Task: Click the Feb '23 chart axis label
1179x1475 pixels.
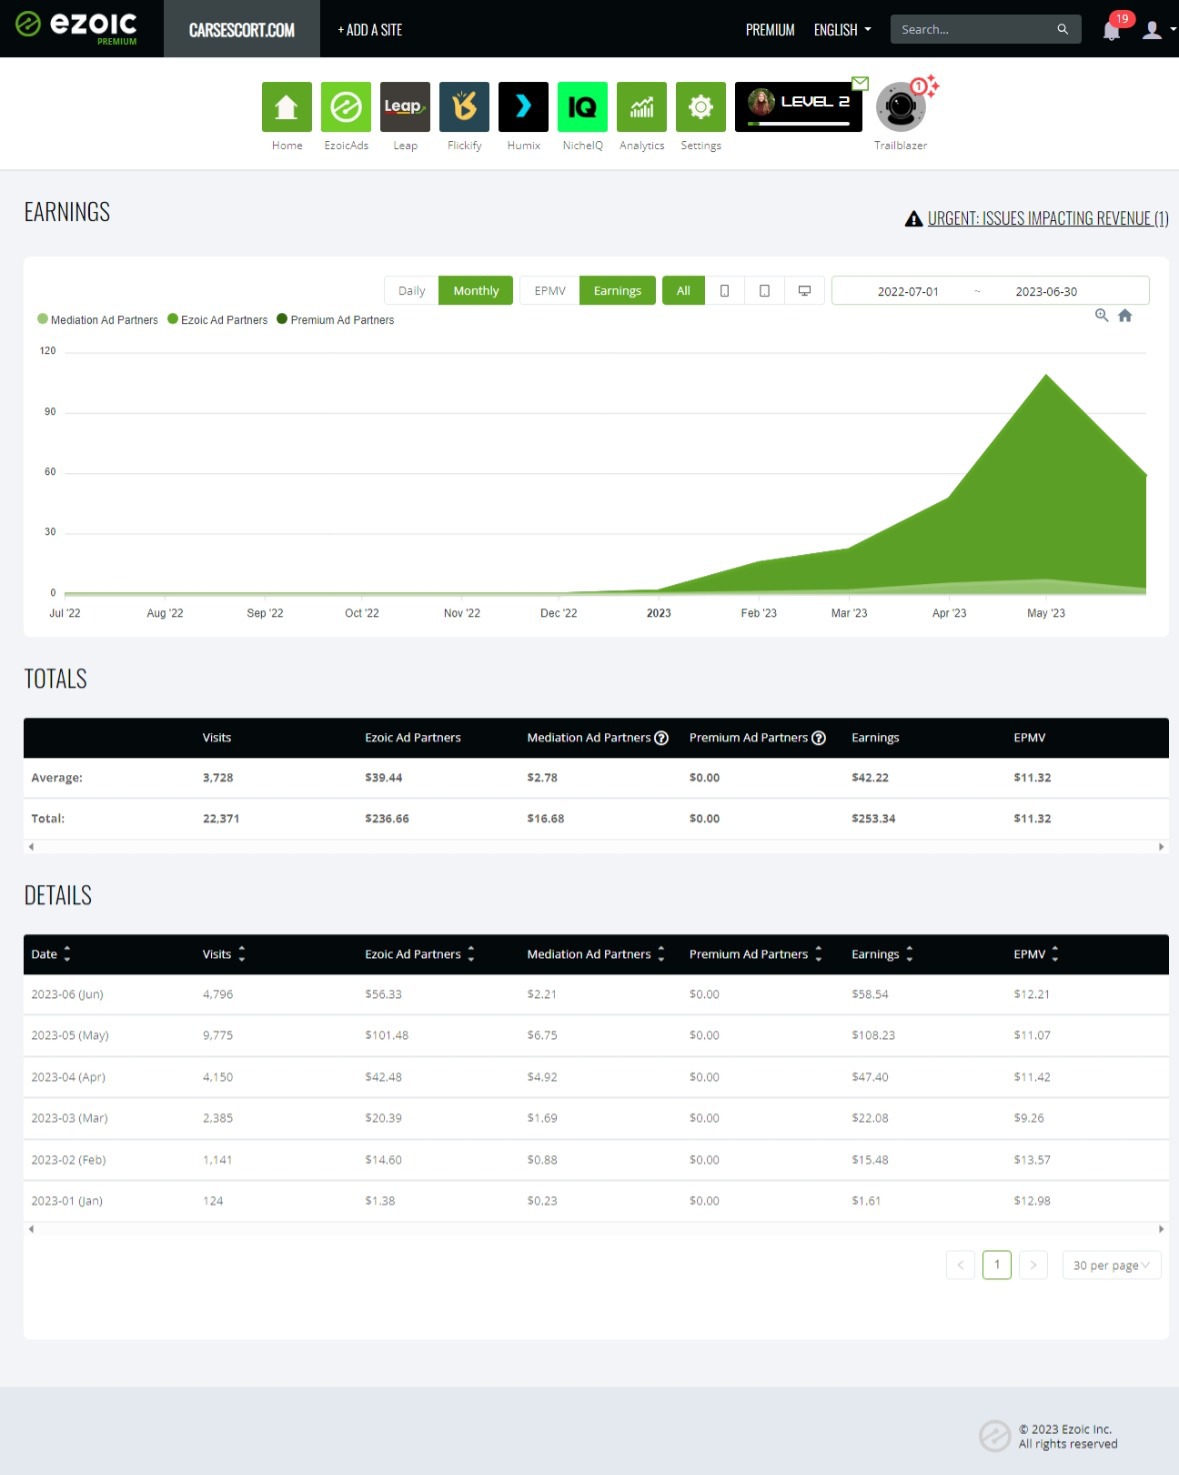Action: [x=759, y=613]
